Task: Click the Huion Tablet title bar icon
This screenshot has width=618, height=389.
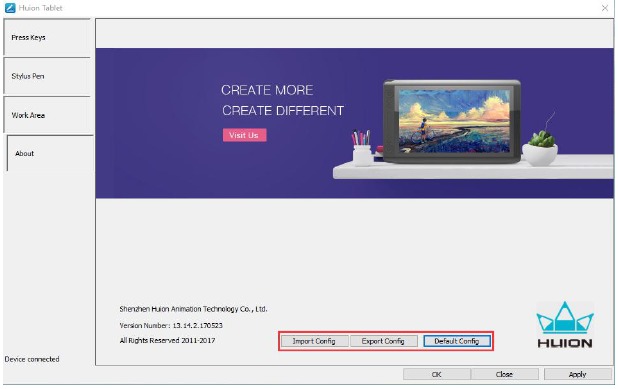Action: (10, 8)
